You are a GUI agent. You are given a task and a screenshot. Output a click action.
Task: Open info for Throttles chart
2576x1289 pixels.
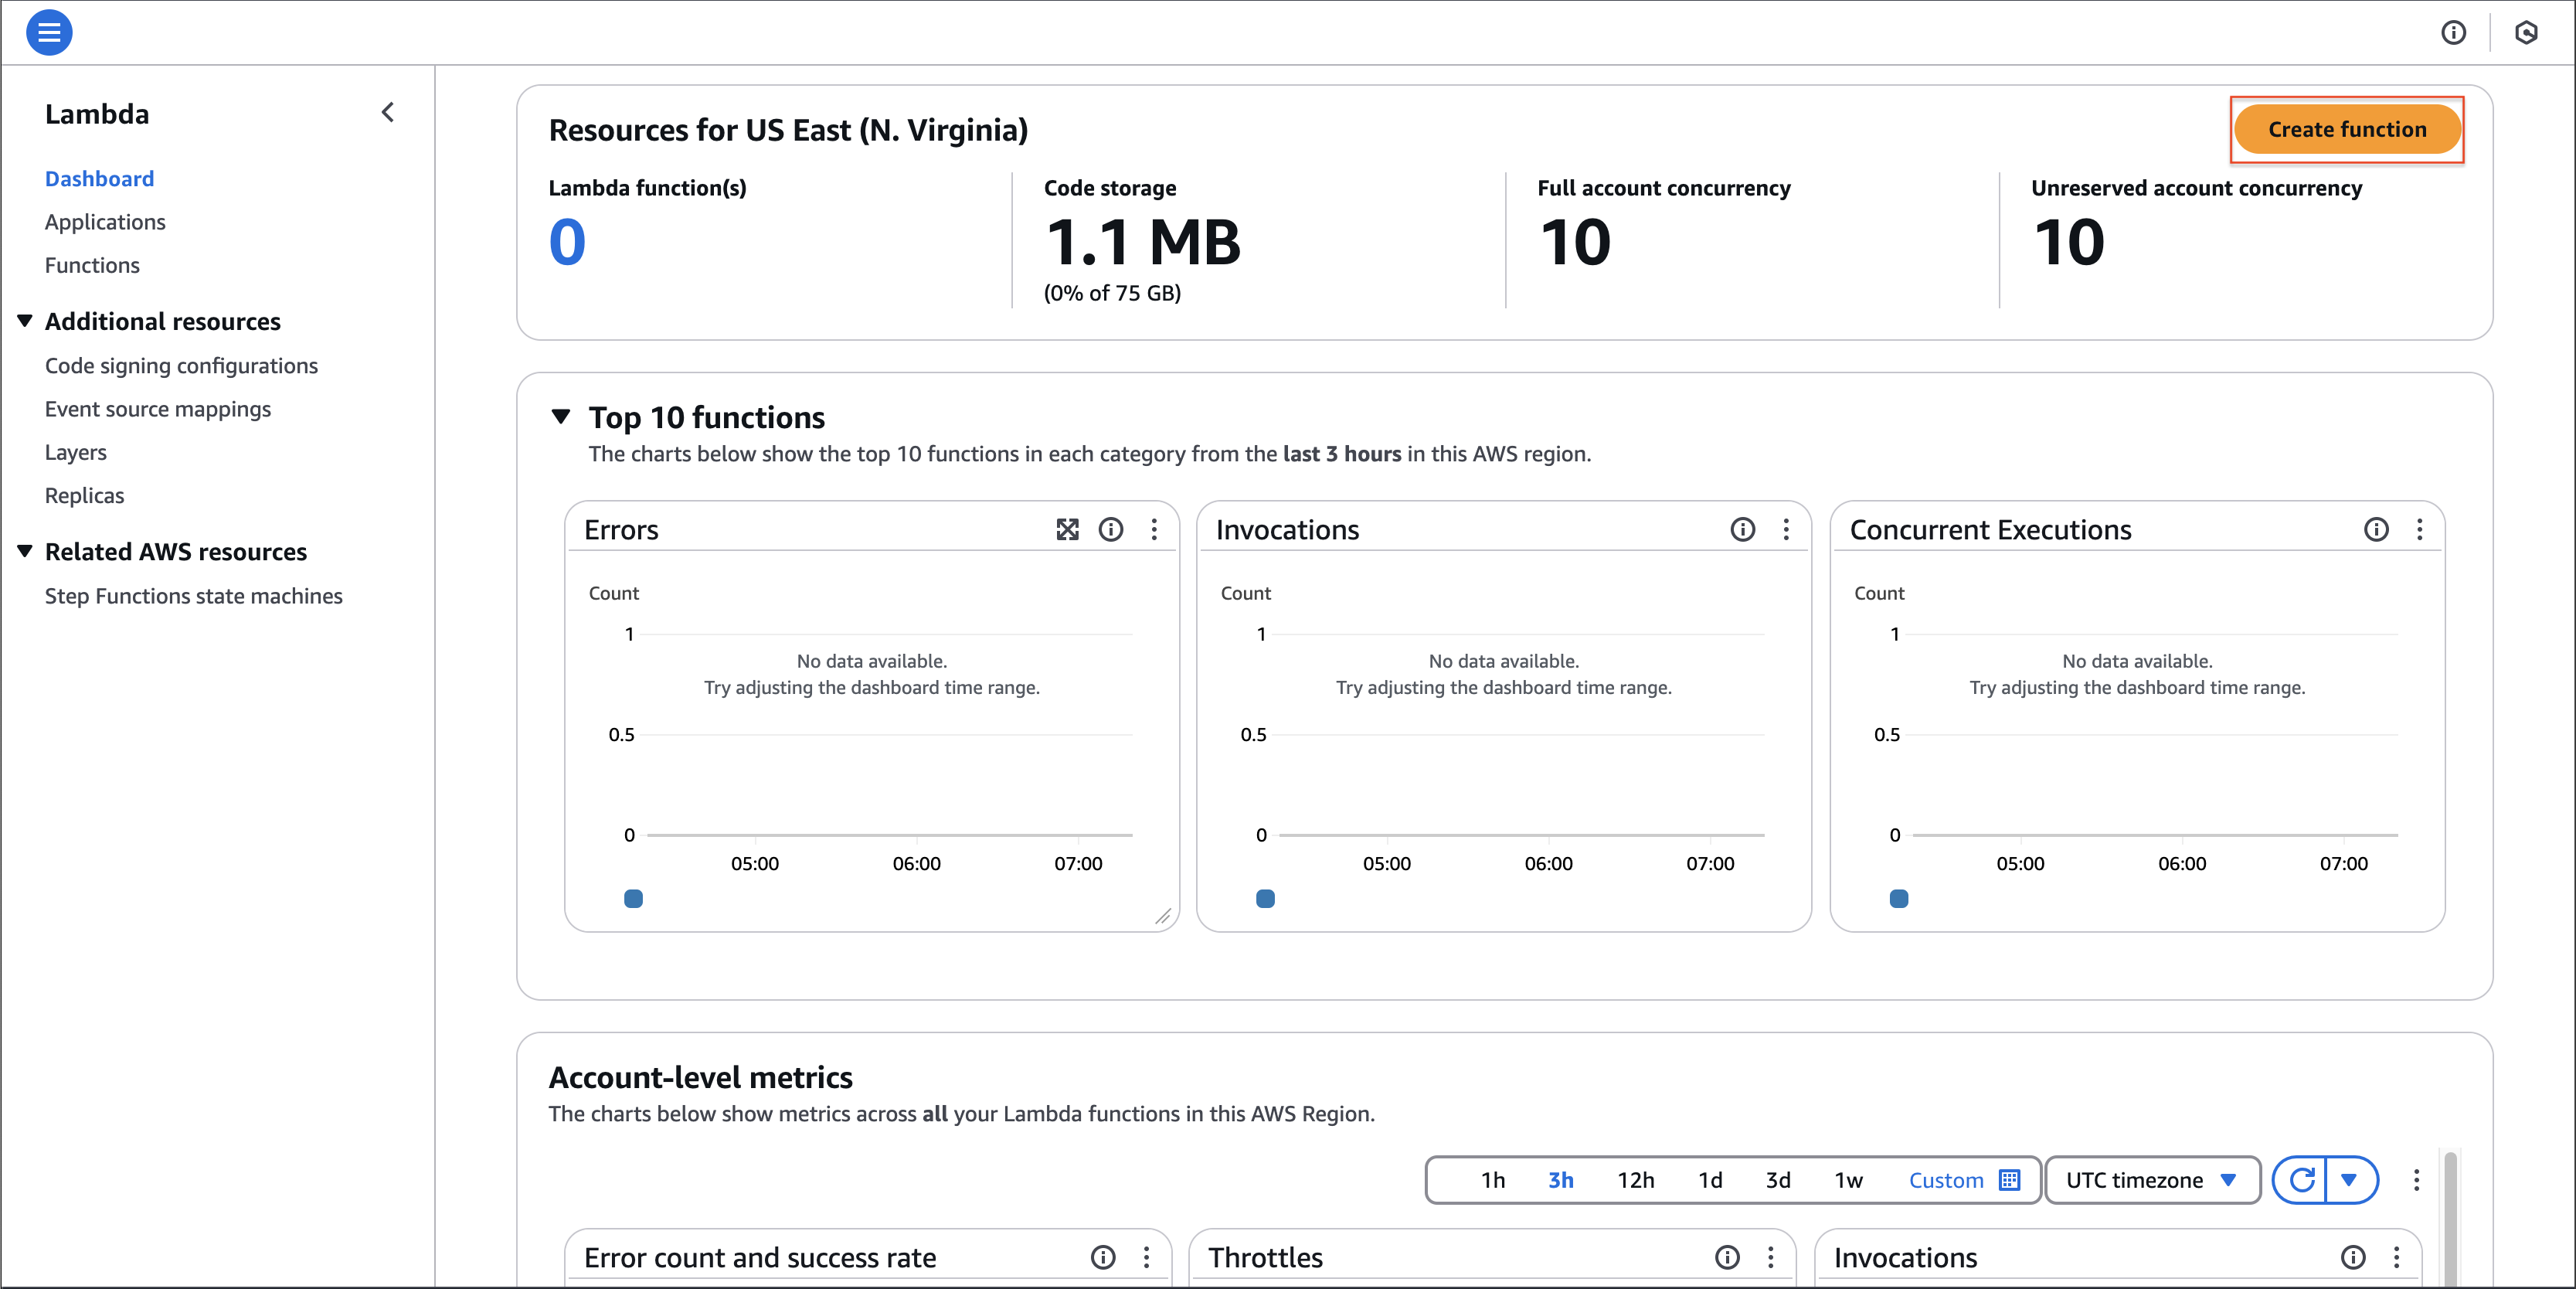click(1727, 1257)
